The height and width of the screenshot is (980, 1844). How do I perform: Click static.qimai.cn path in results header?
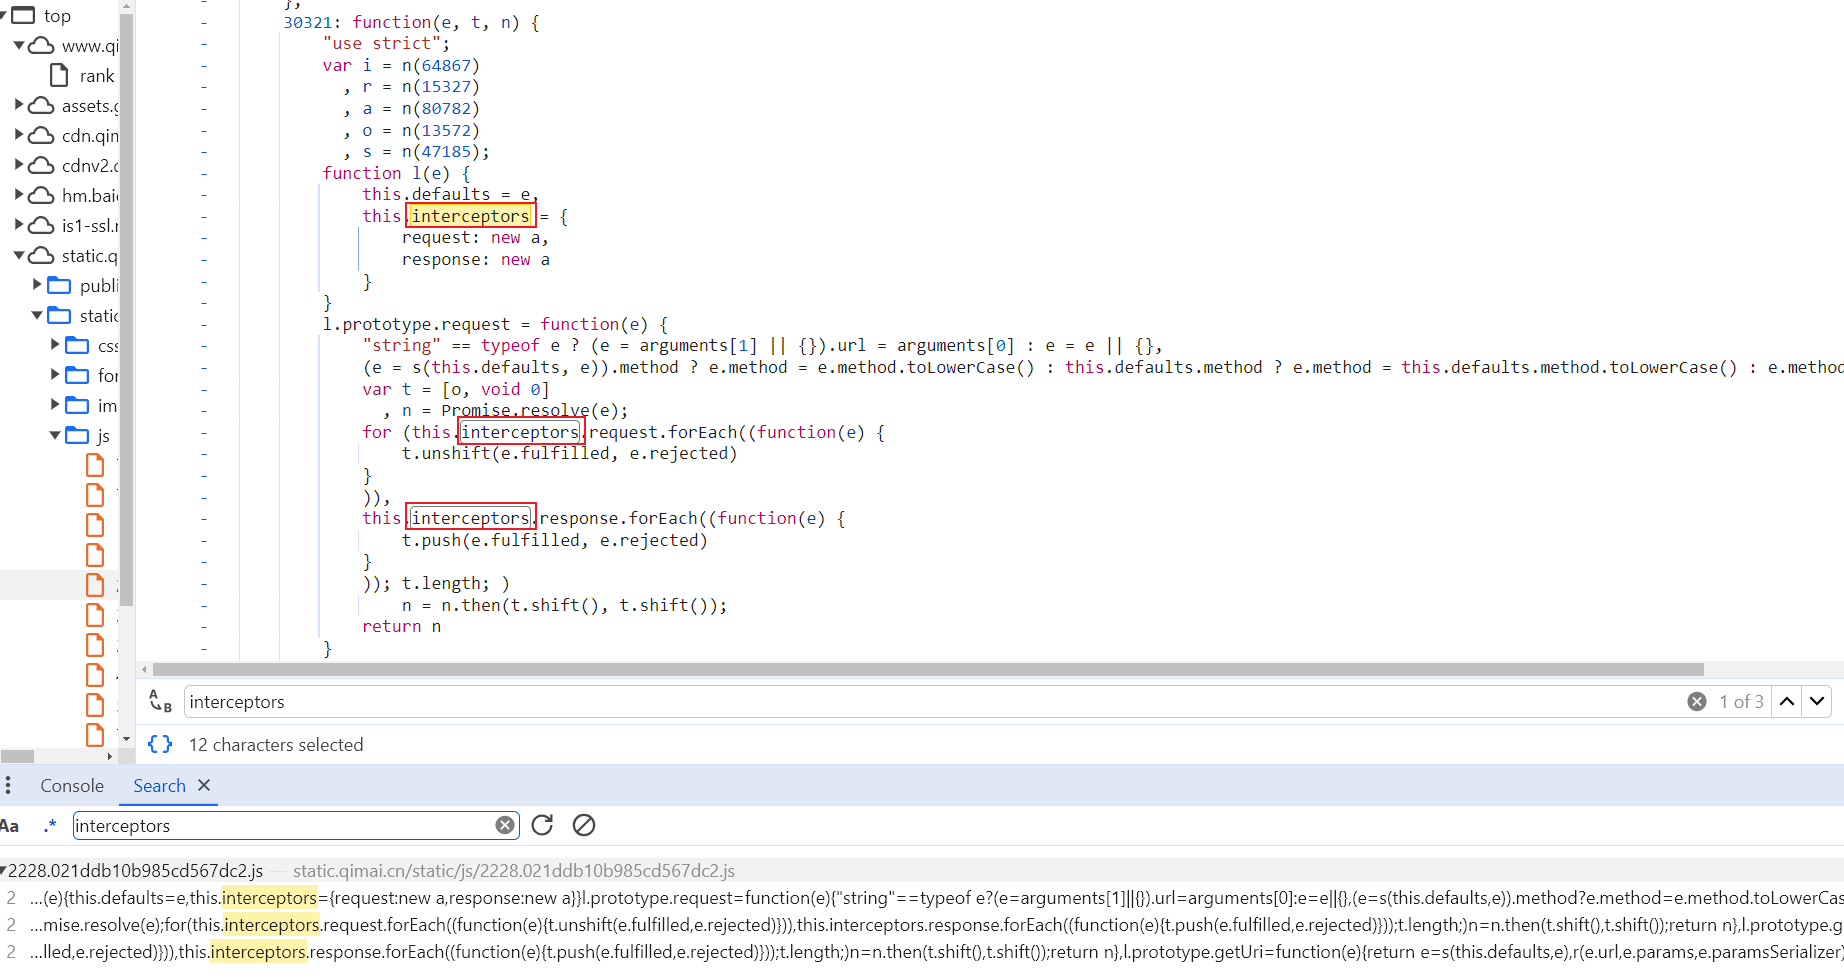(x=514, y=871)
